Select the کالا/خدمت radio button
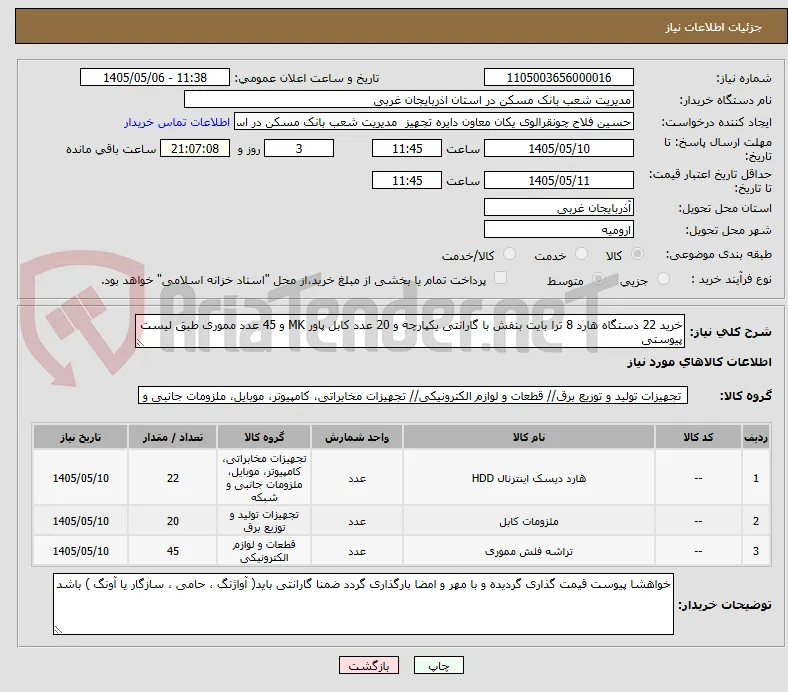The width and height of the screenshot is (788, 692). 510,254
